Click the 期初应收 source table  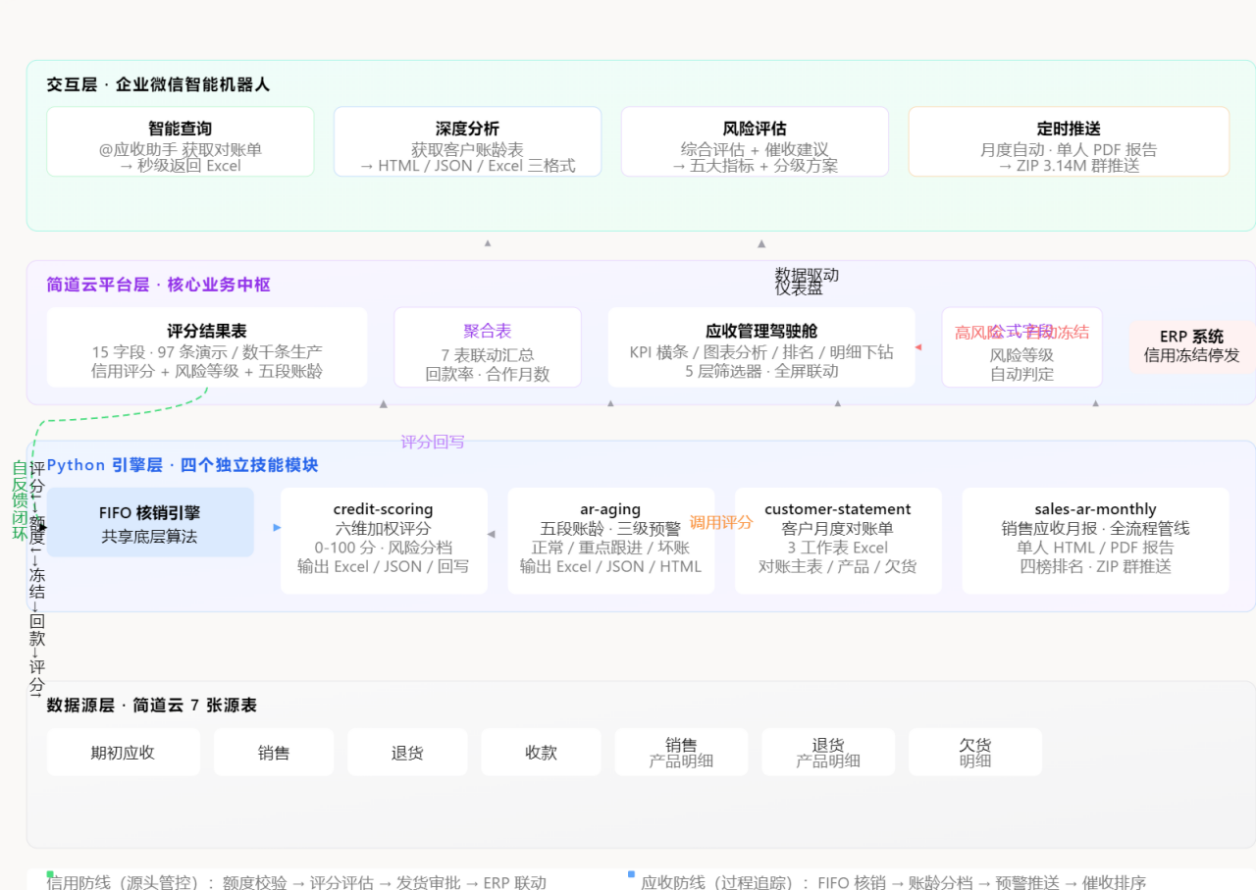click(123, 752)
